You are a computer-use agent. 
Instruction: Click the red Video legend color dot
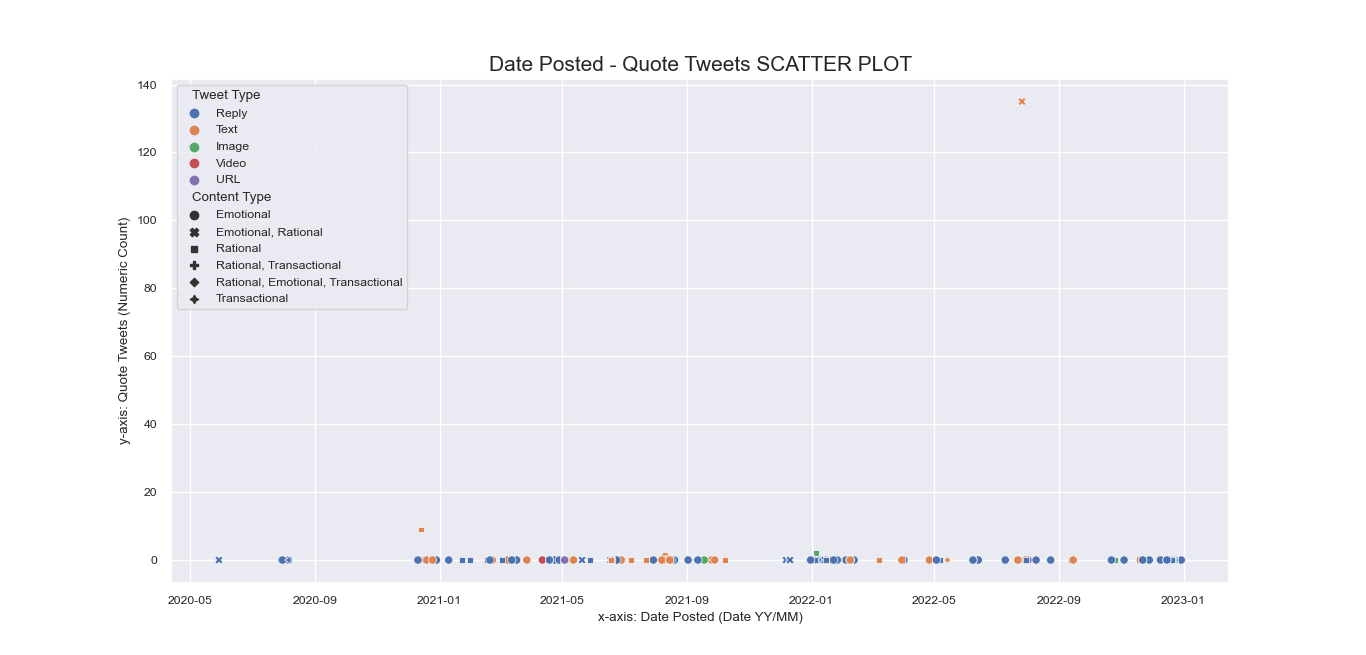click(194, 163)
